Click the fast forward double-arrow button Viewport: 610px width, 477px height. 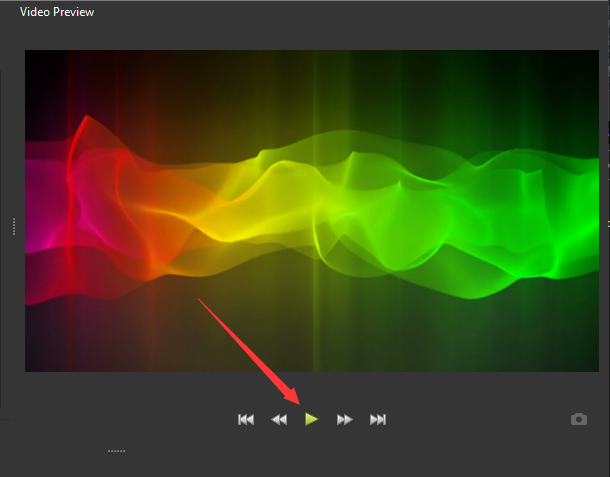(x=344, y=420)
